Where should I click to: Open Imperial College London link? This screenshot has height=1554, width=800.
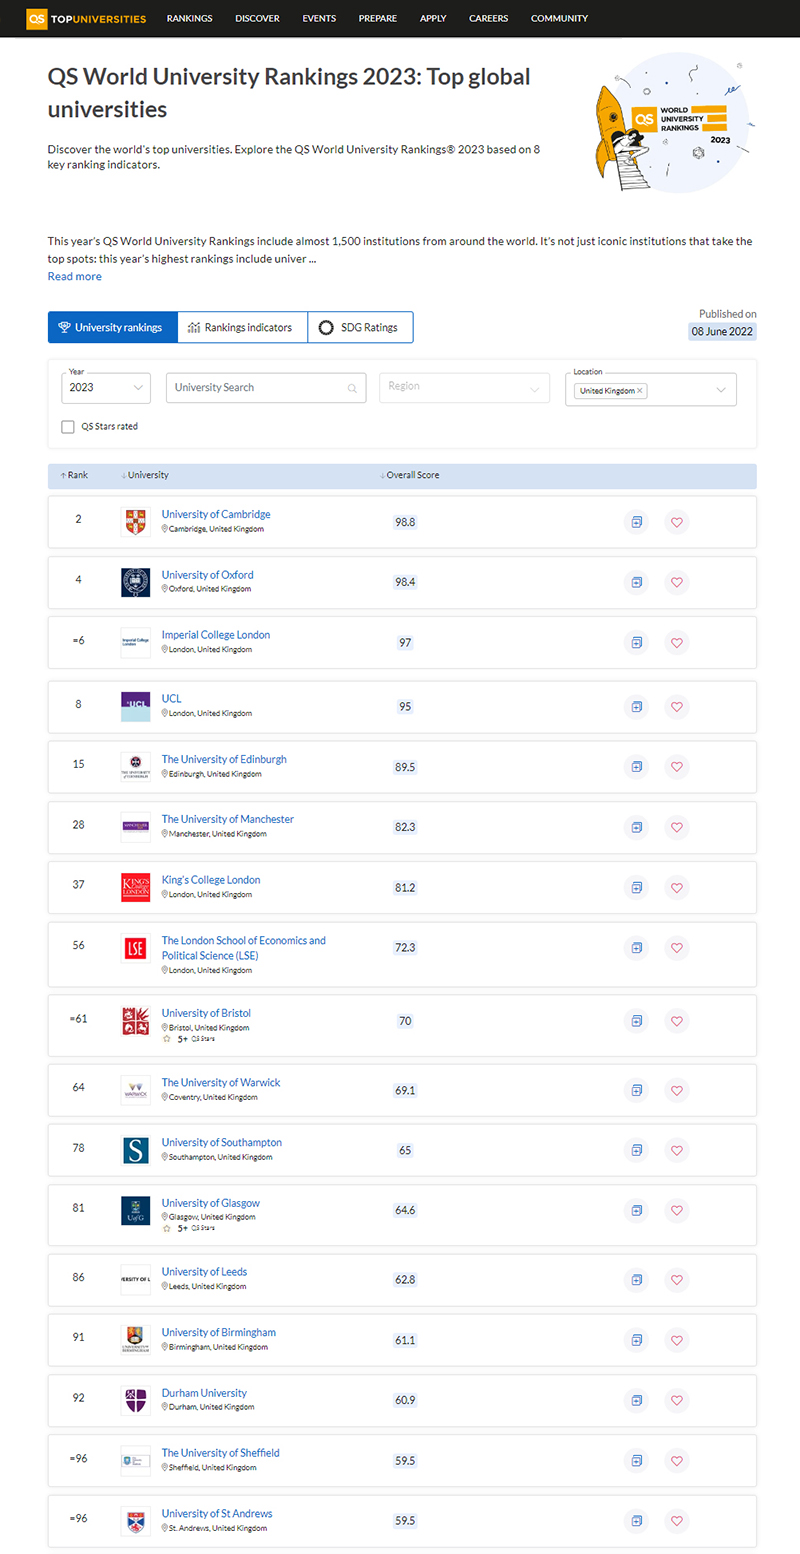[215, 635]
